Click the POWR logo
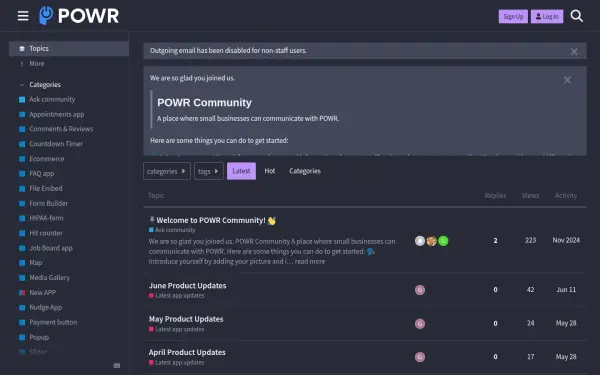This screenshot has width=600, height=375. tap(79, 16)
